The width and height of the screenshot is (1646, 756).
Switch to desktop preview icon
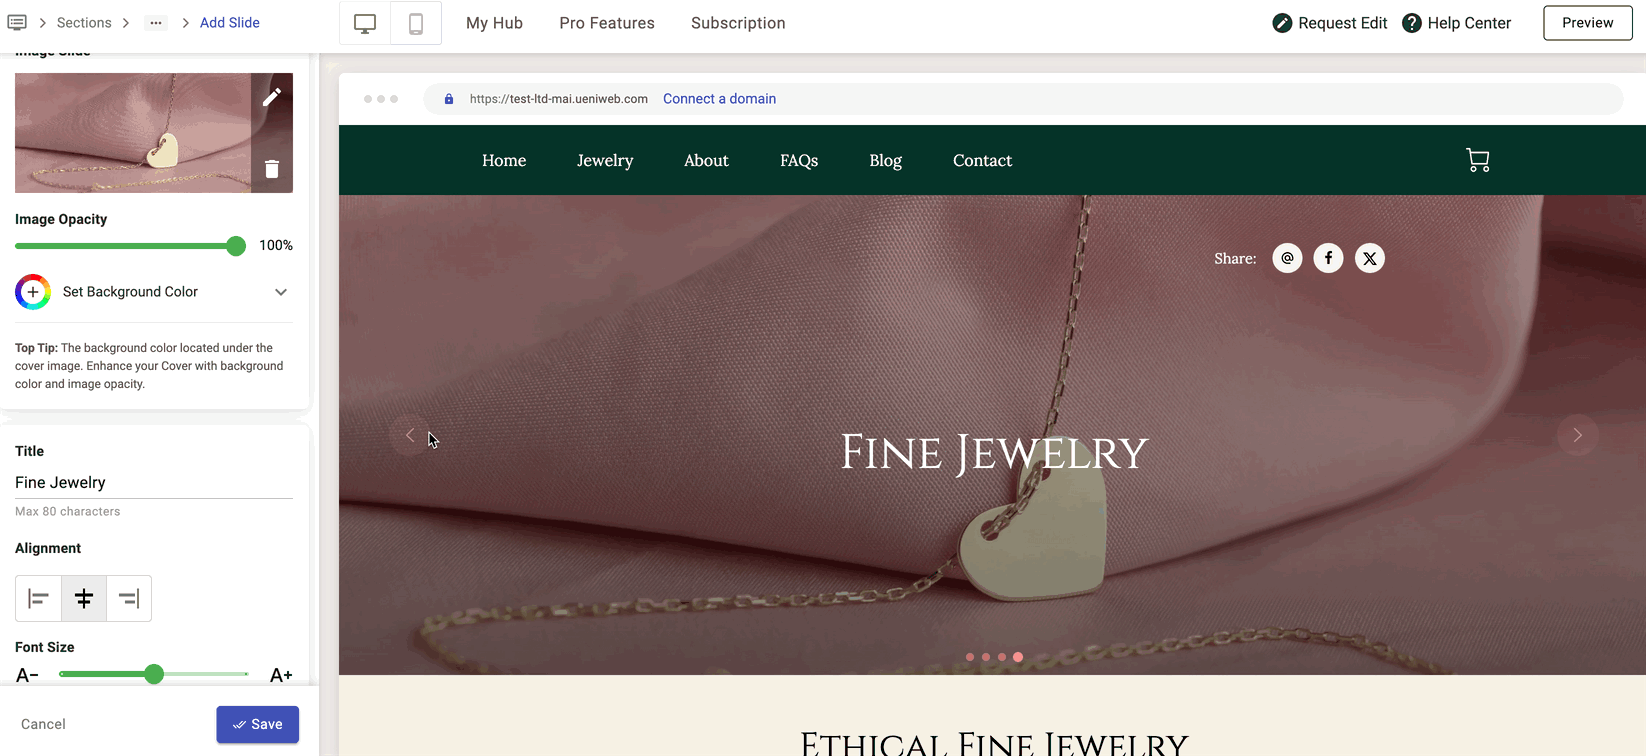(x=365, y=24)
